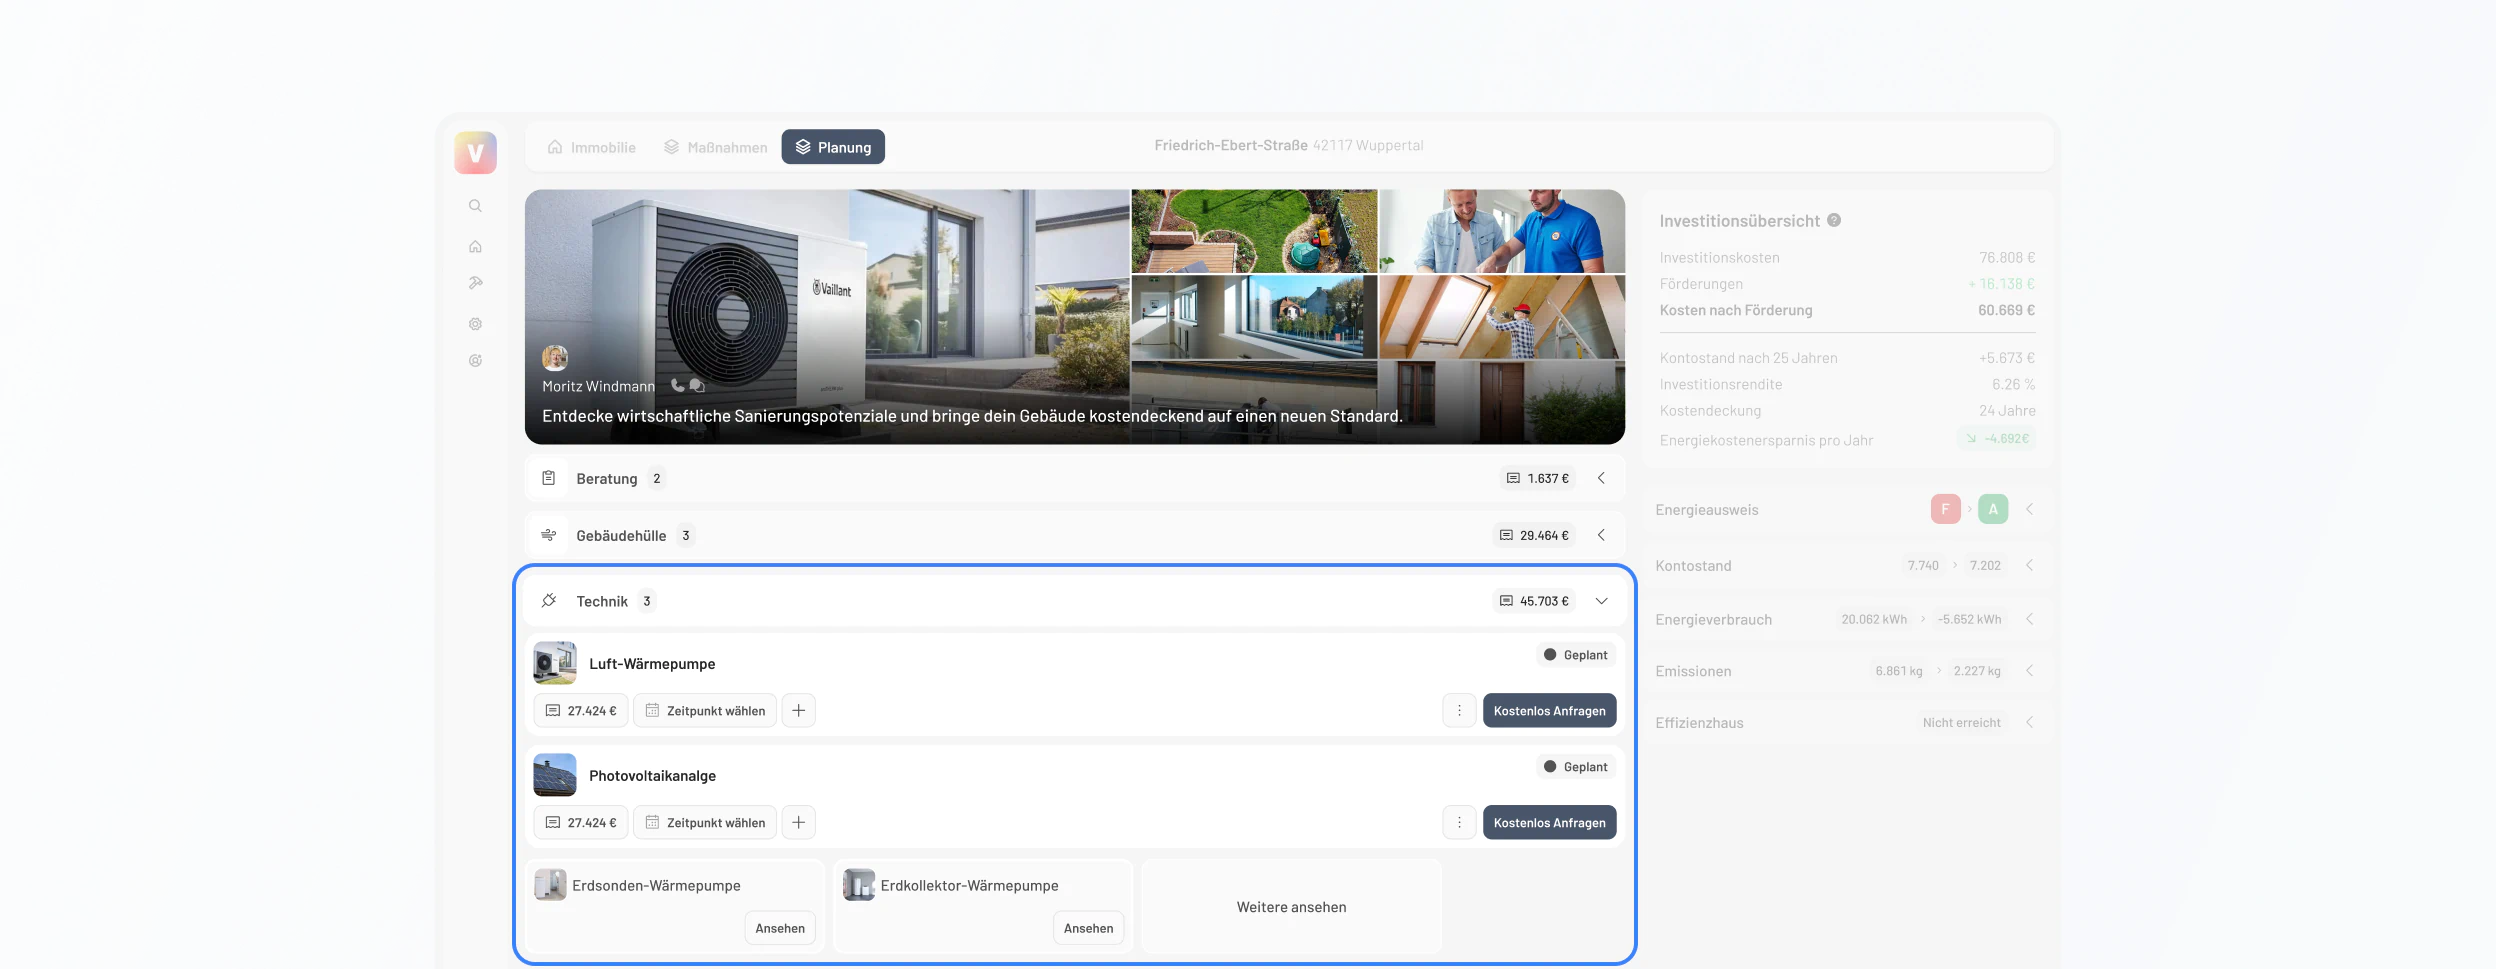This screenshot has width=2496, height=969.
Task: Click Ansehen for Erdsonden-Wärmepumpe
Action: pos(780,928)
